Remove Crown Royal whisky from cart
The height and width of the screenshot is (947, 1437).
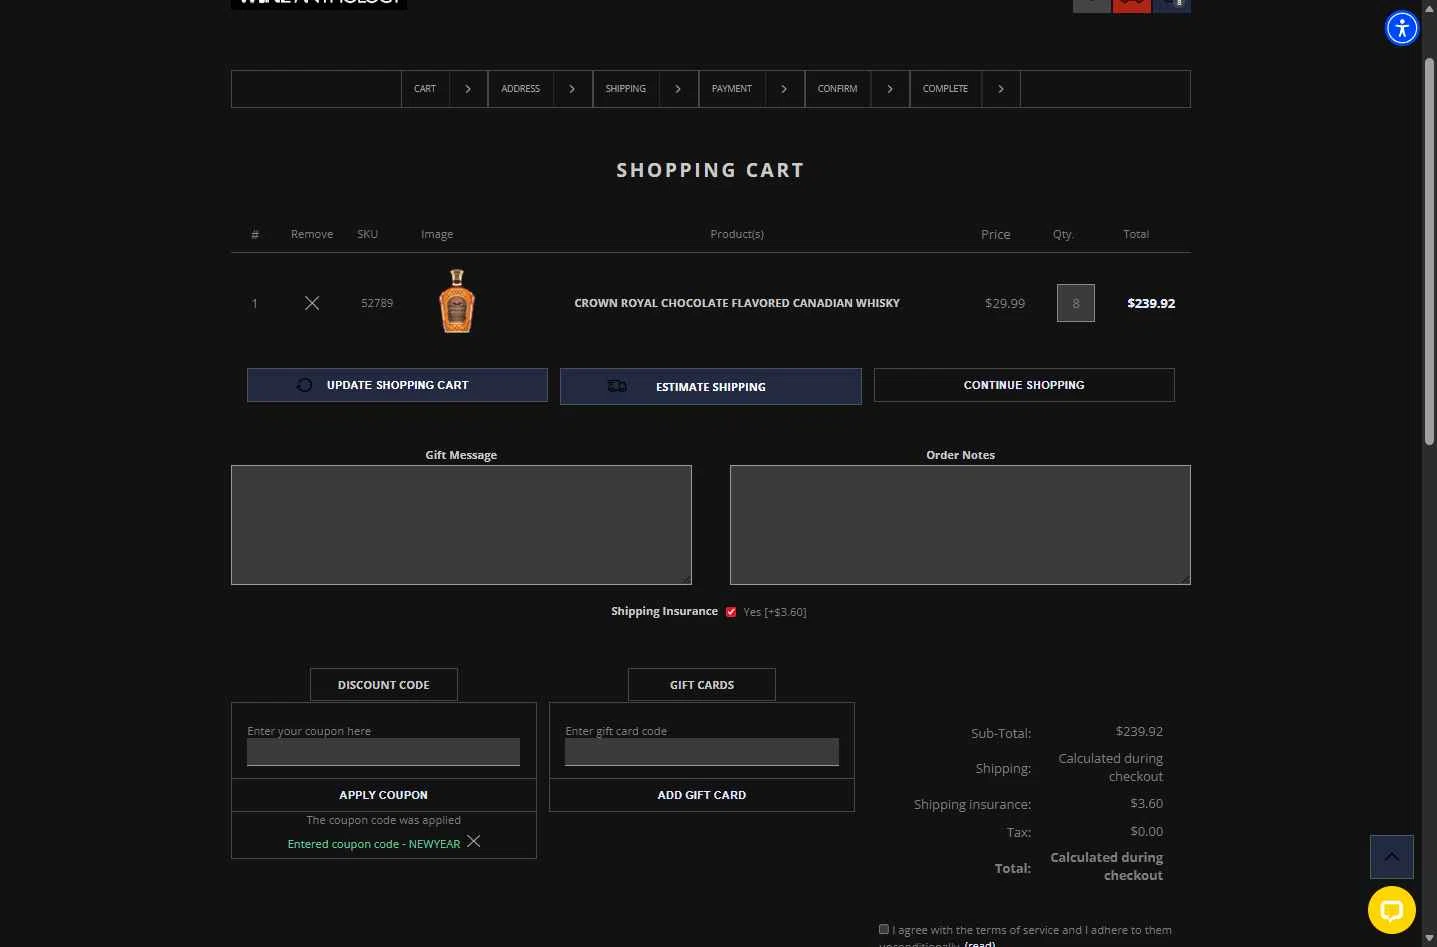[312, 303]
